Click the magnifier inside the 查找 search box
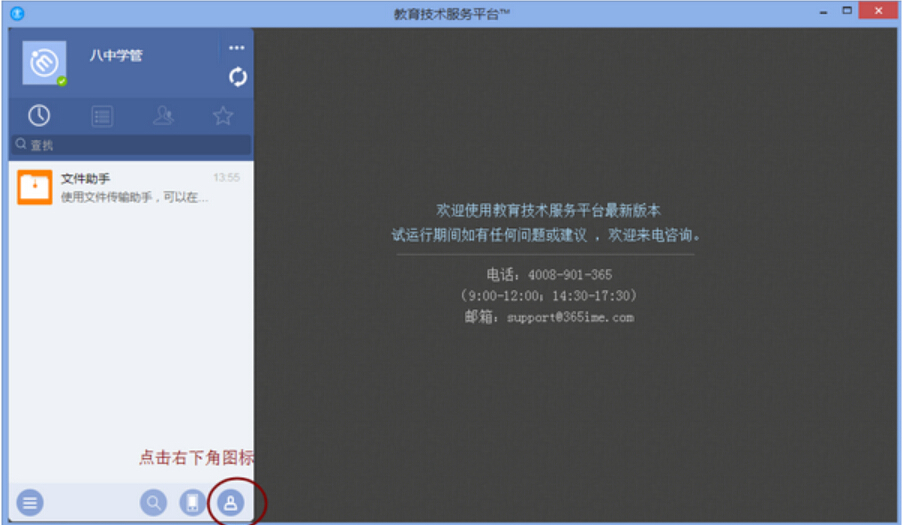This screenshot has height=525, width=903. (20, 144)
